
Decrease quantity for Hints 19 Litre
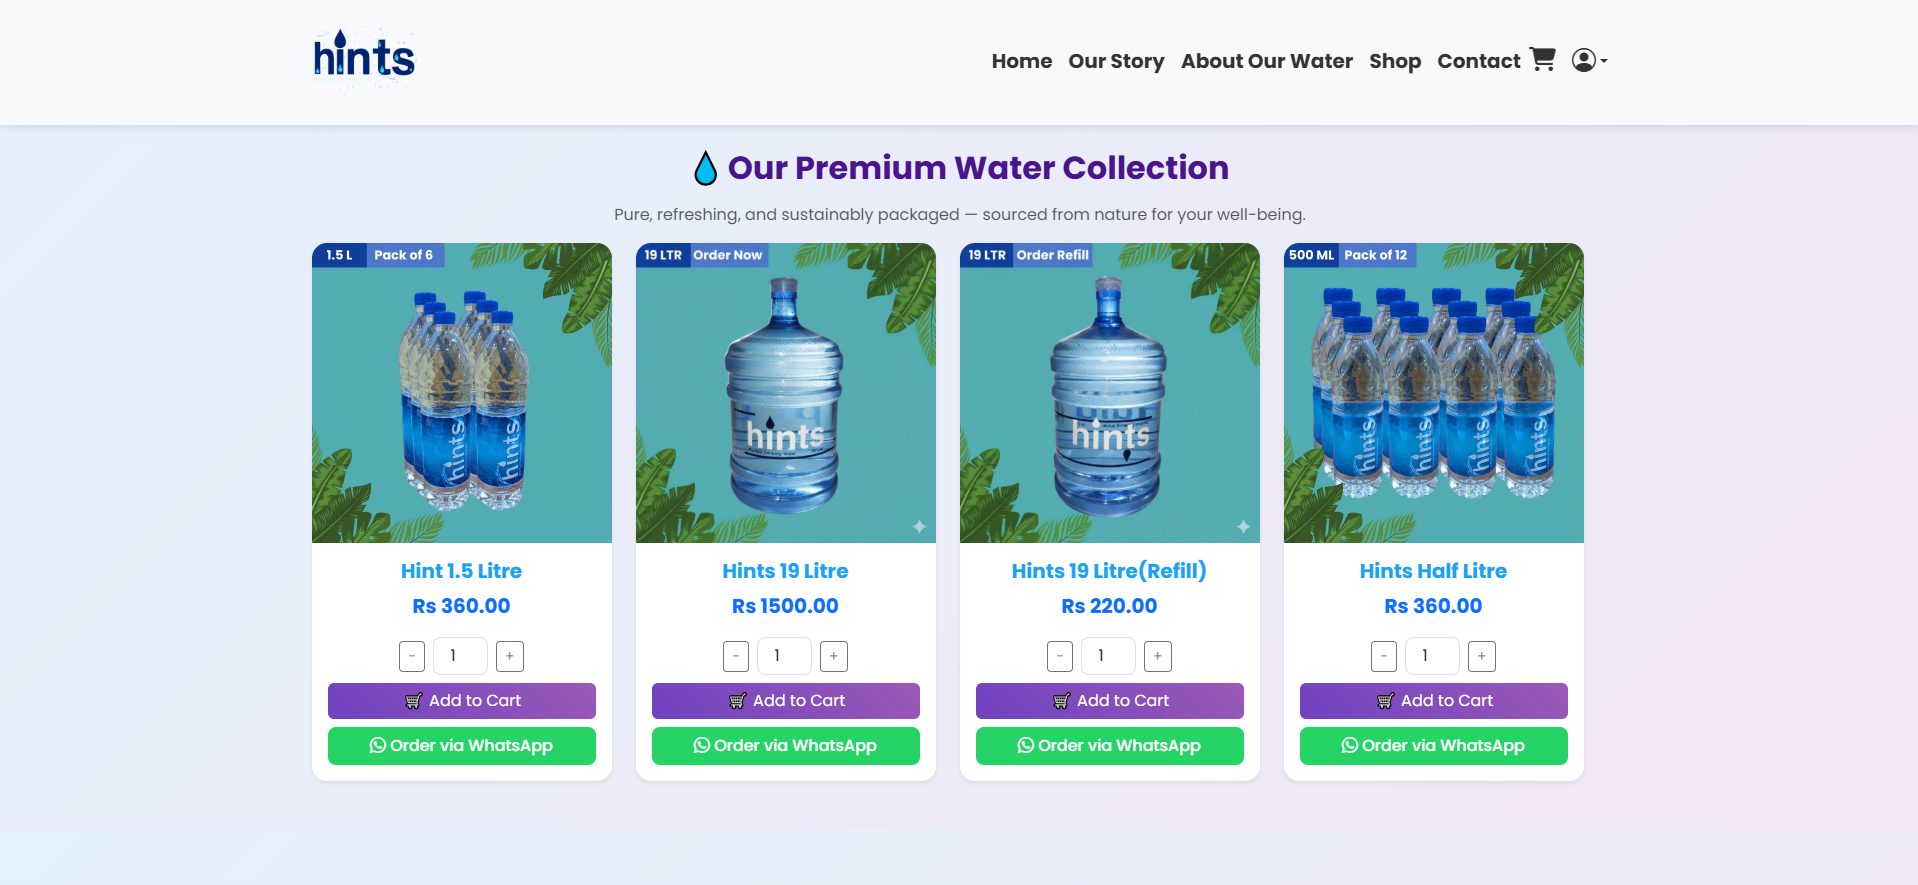pos(736,656)
